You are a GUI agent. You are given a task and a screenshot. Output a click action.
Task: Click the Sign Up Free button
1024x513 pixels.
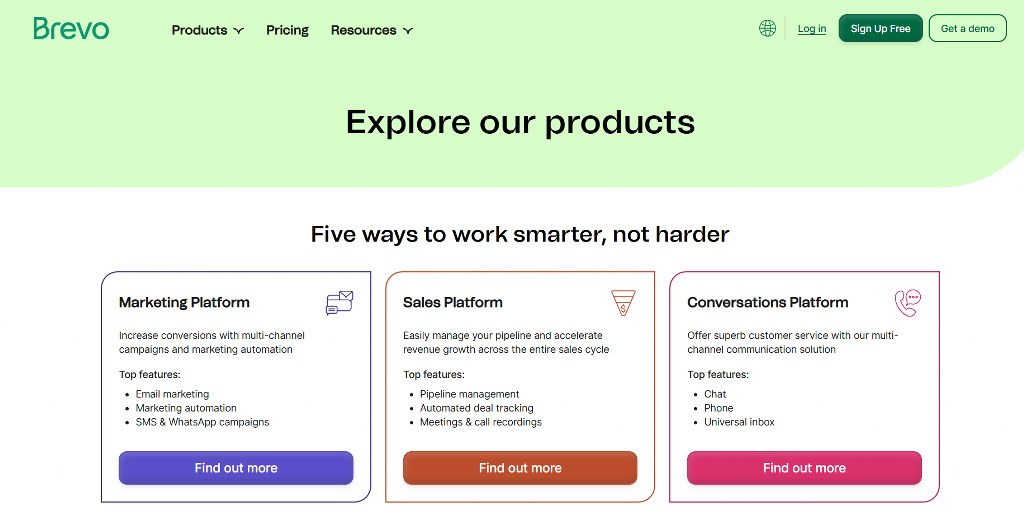[880, 28]
